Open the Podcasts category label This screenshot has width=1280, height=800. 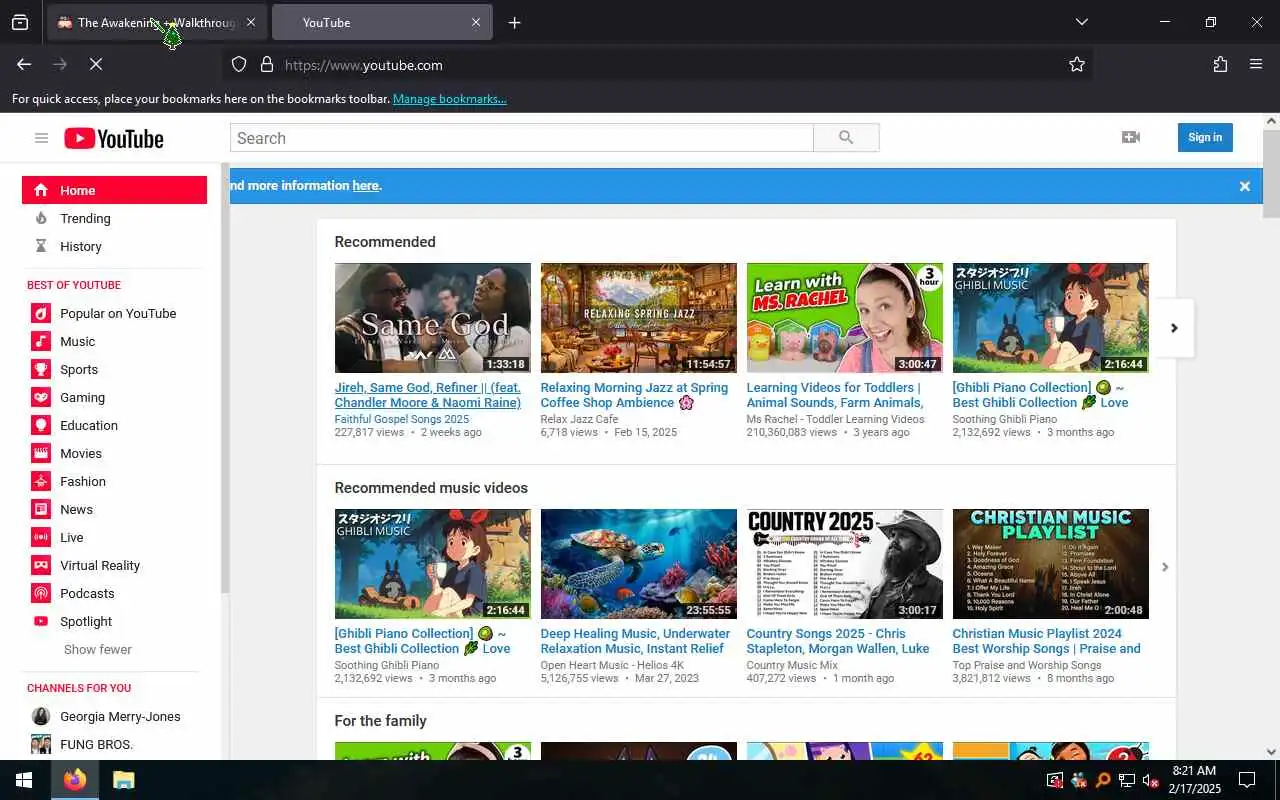(87, 593)
